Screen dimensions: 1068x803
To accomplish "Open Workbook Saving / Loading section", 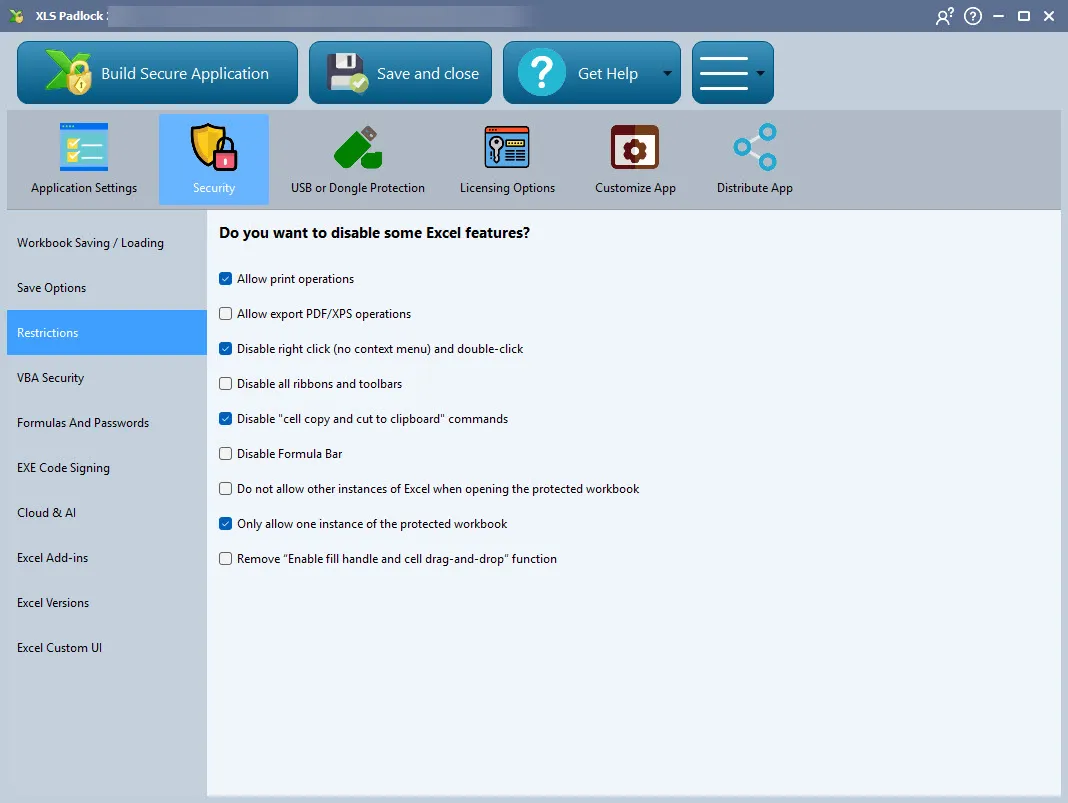I will tap(107, 242).
